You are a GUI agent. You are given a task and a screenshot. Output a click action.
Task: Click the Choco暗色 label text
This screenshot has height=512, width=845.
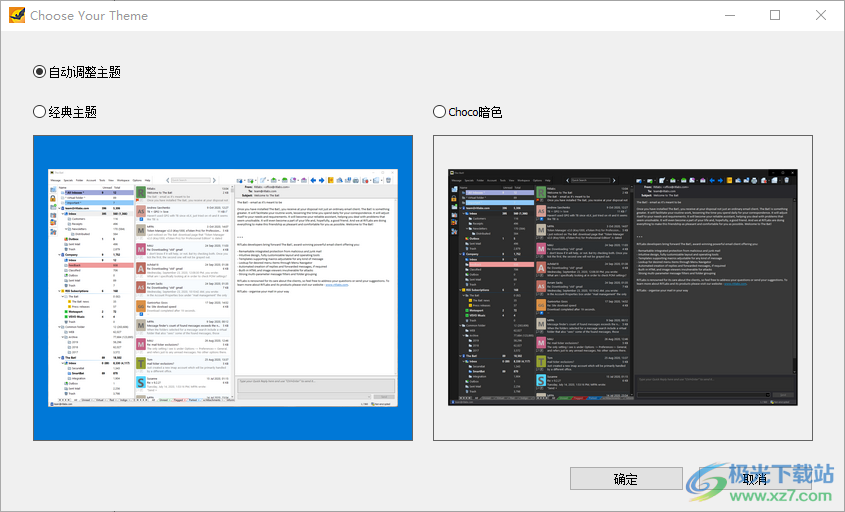tap(475, 112)
